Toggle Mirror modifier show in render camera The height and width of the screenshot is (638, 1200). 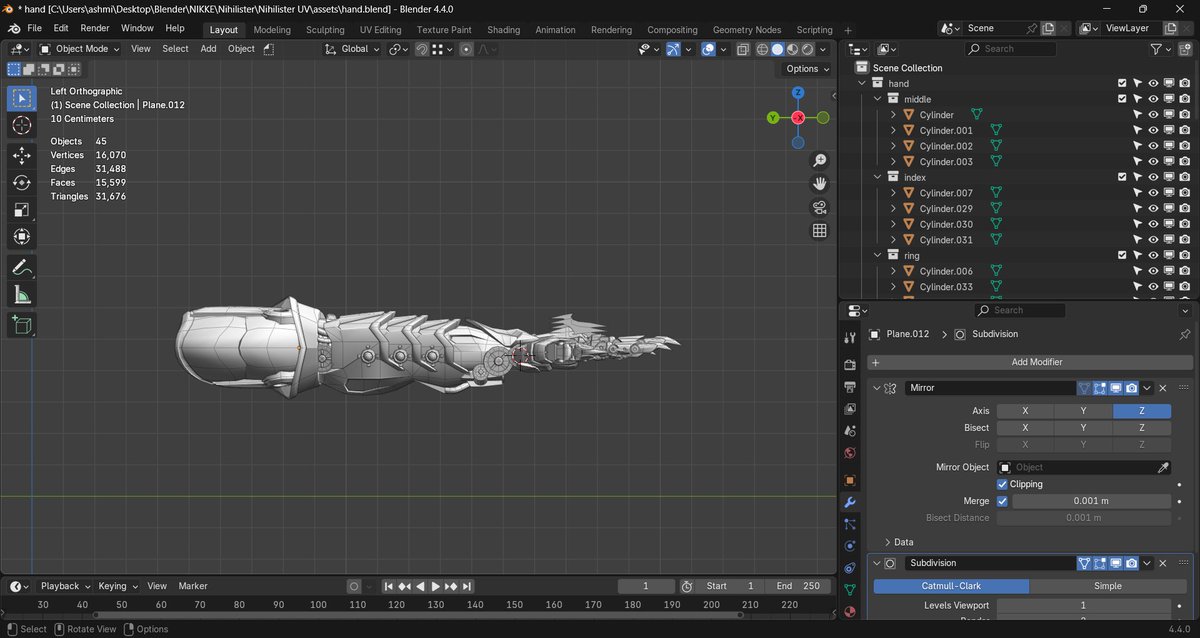coord(1131,388)
